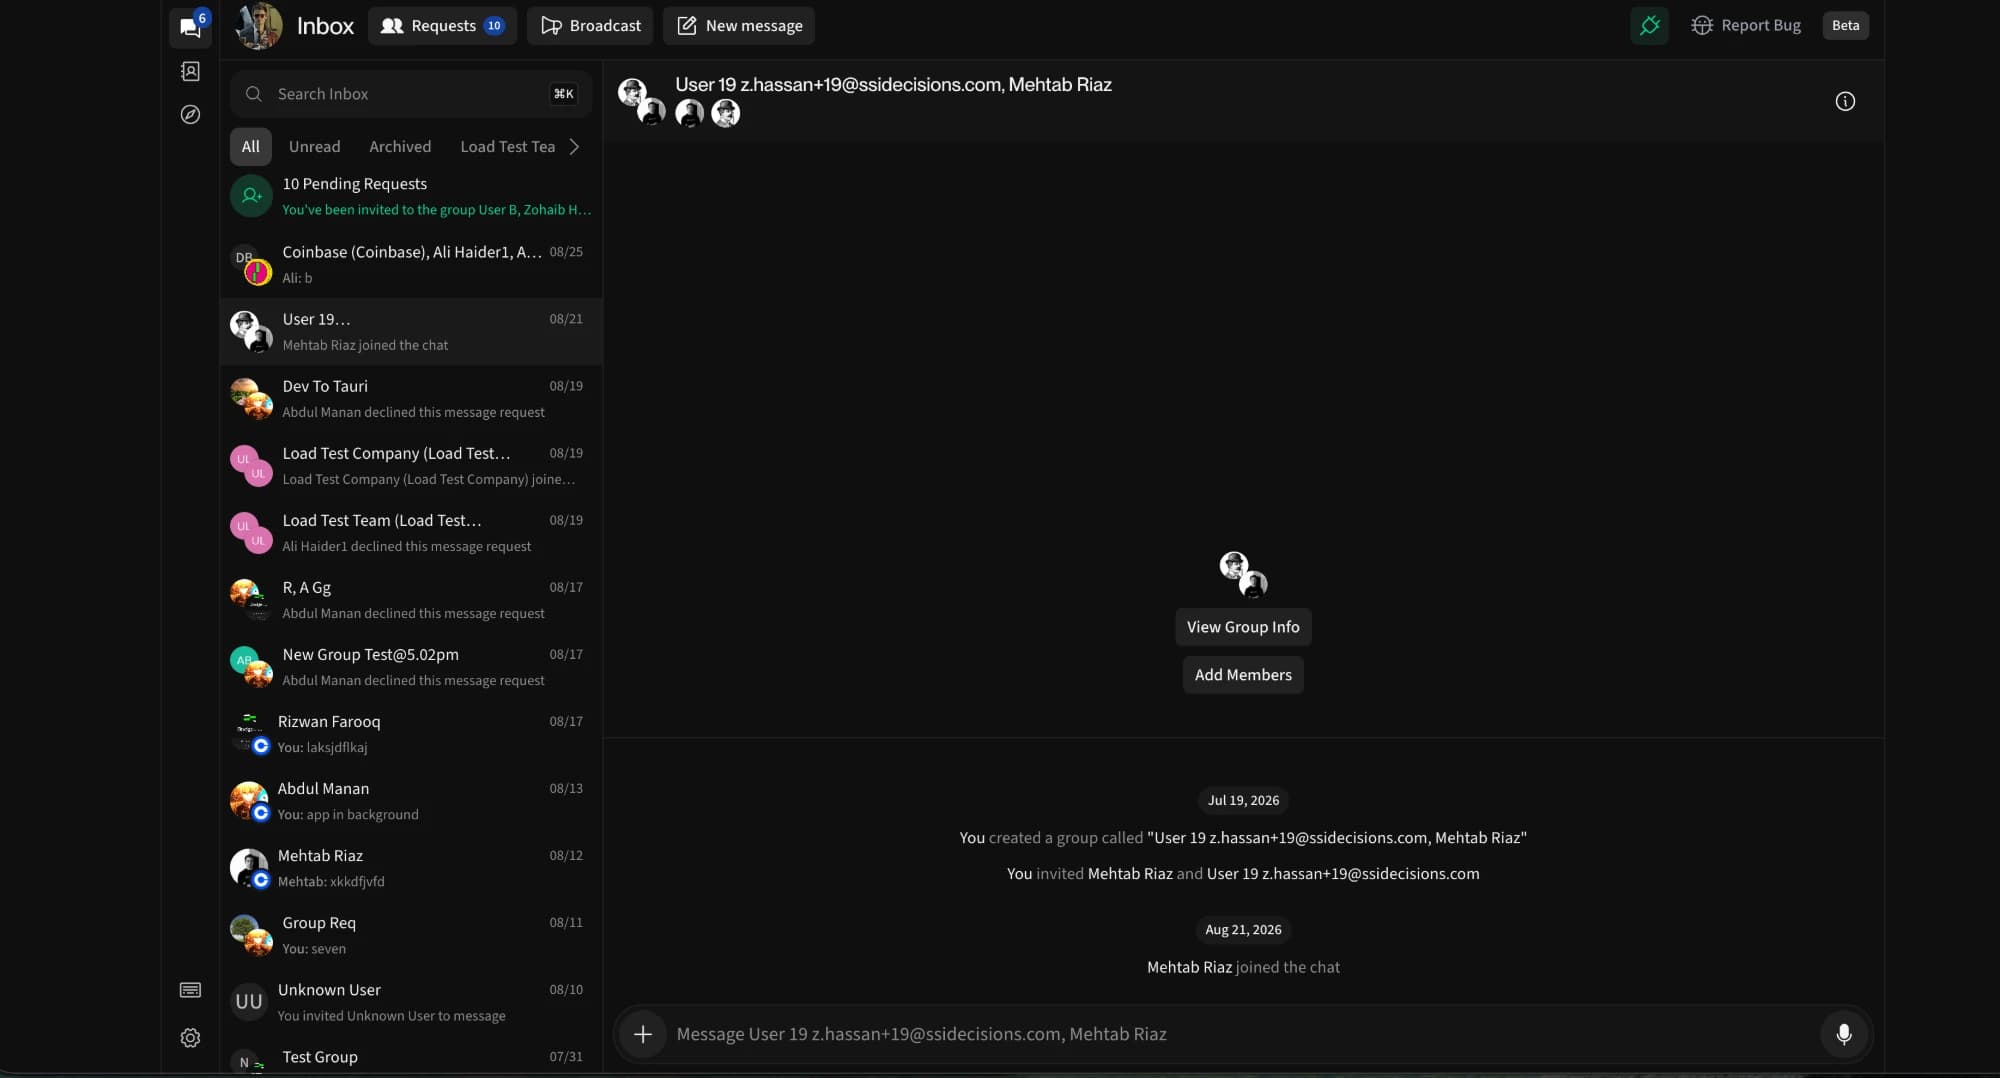Click the Beta badge

coord(1845,26)
